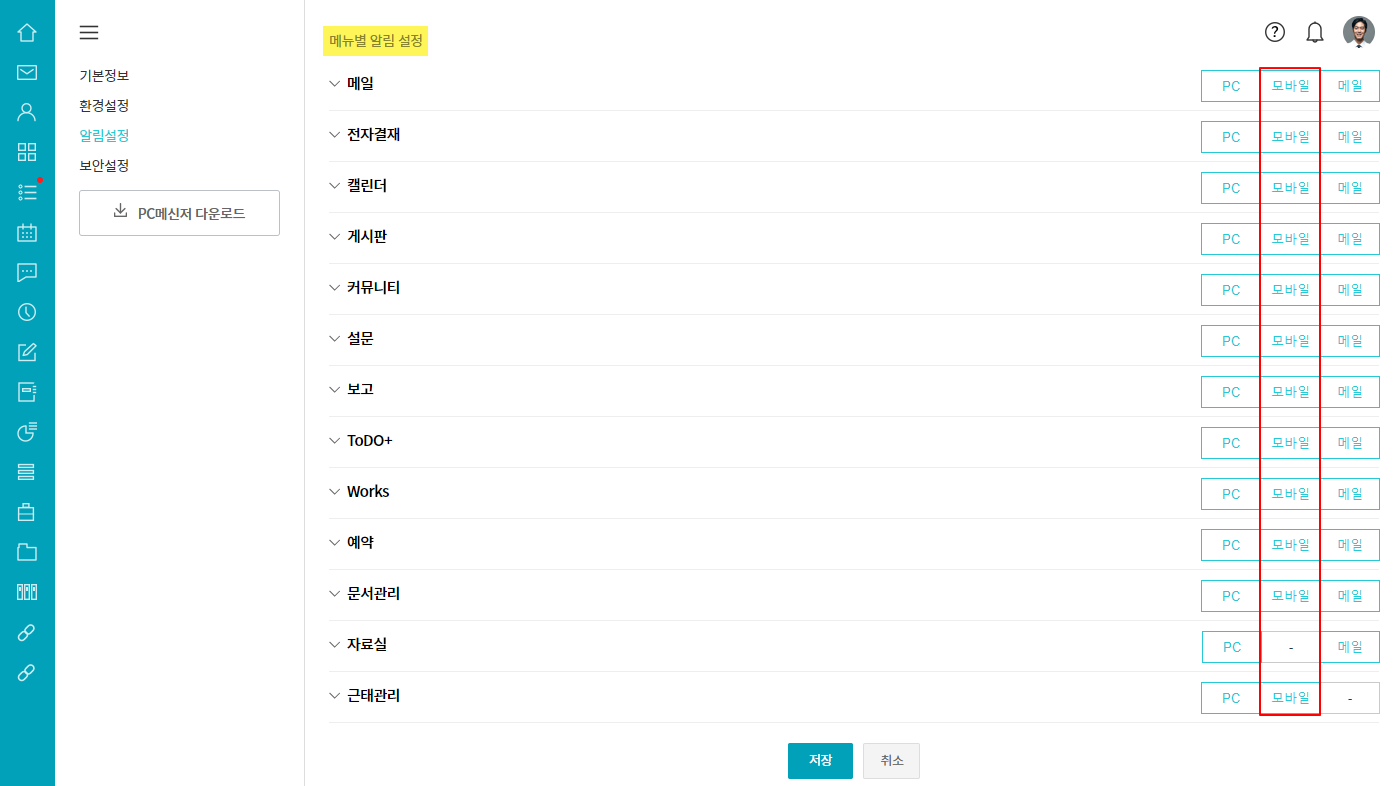The height and width of the screenshot is (786, 1400).
Task: Open the help question mark icon
Action: tap(1274, 32)
